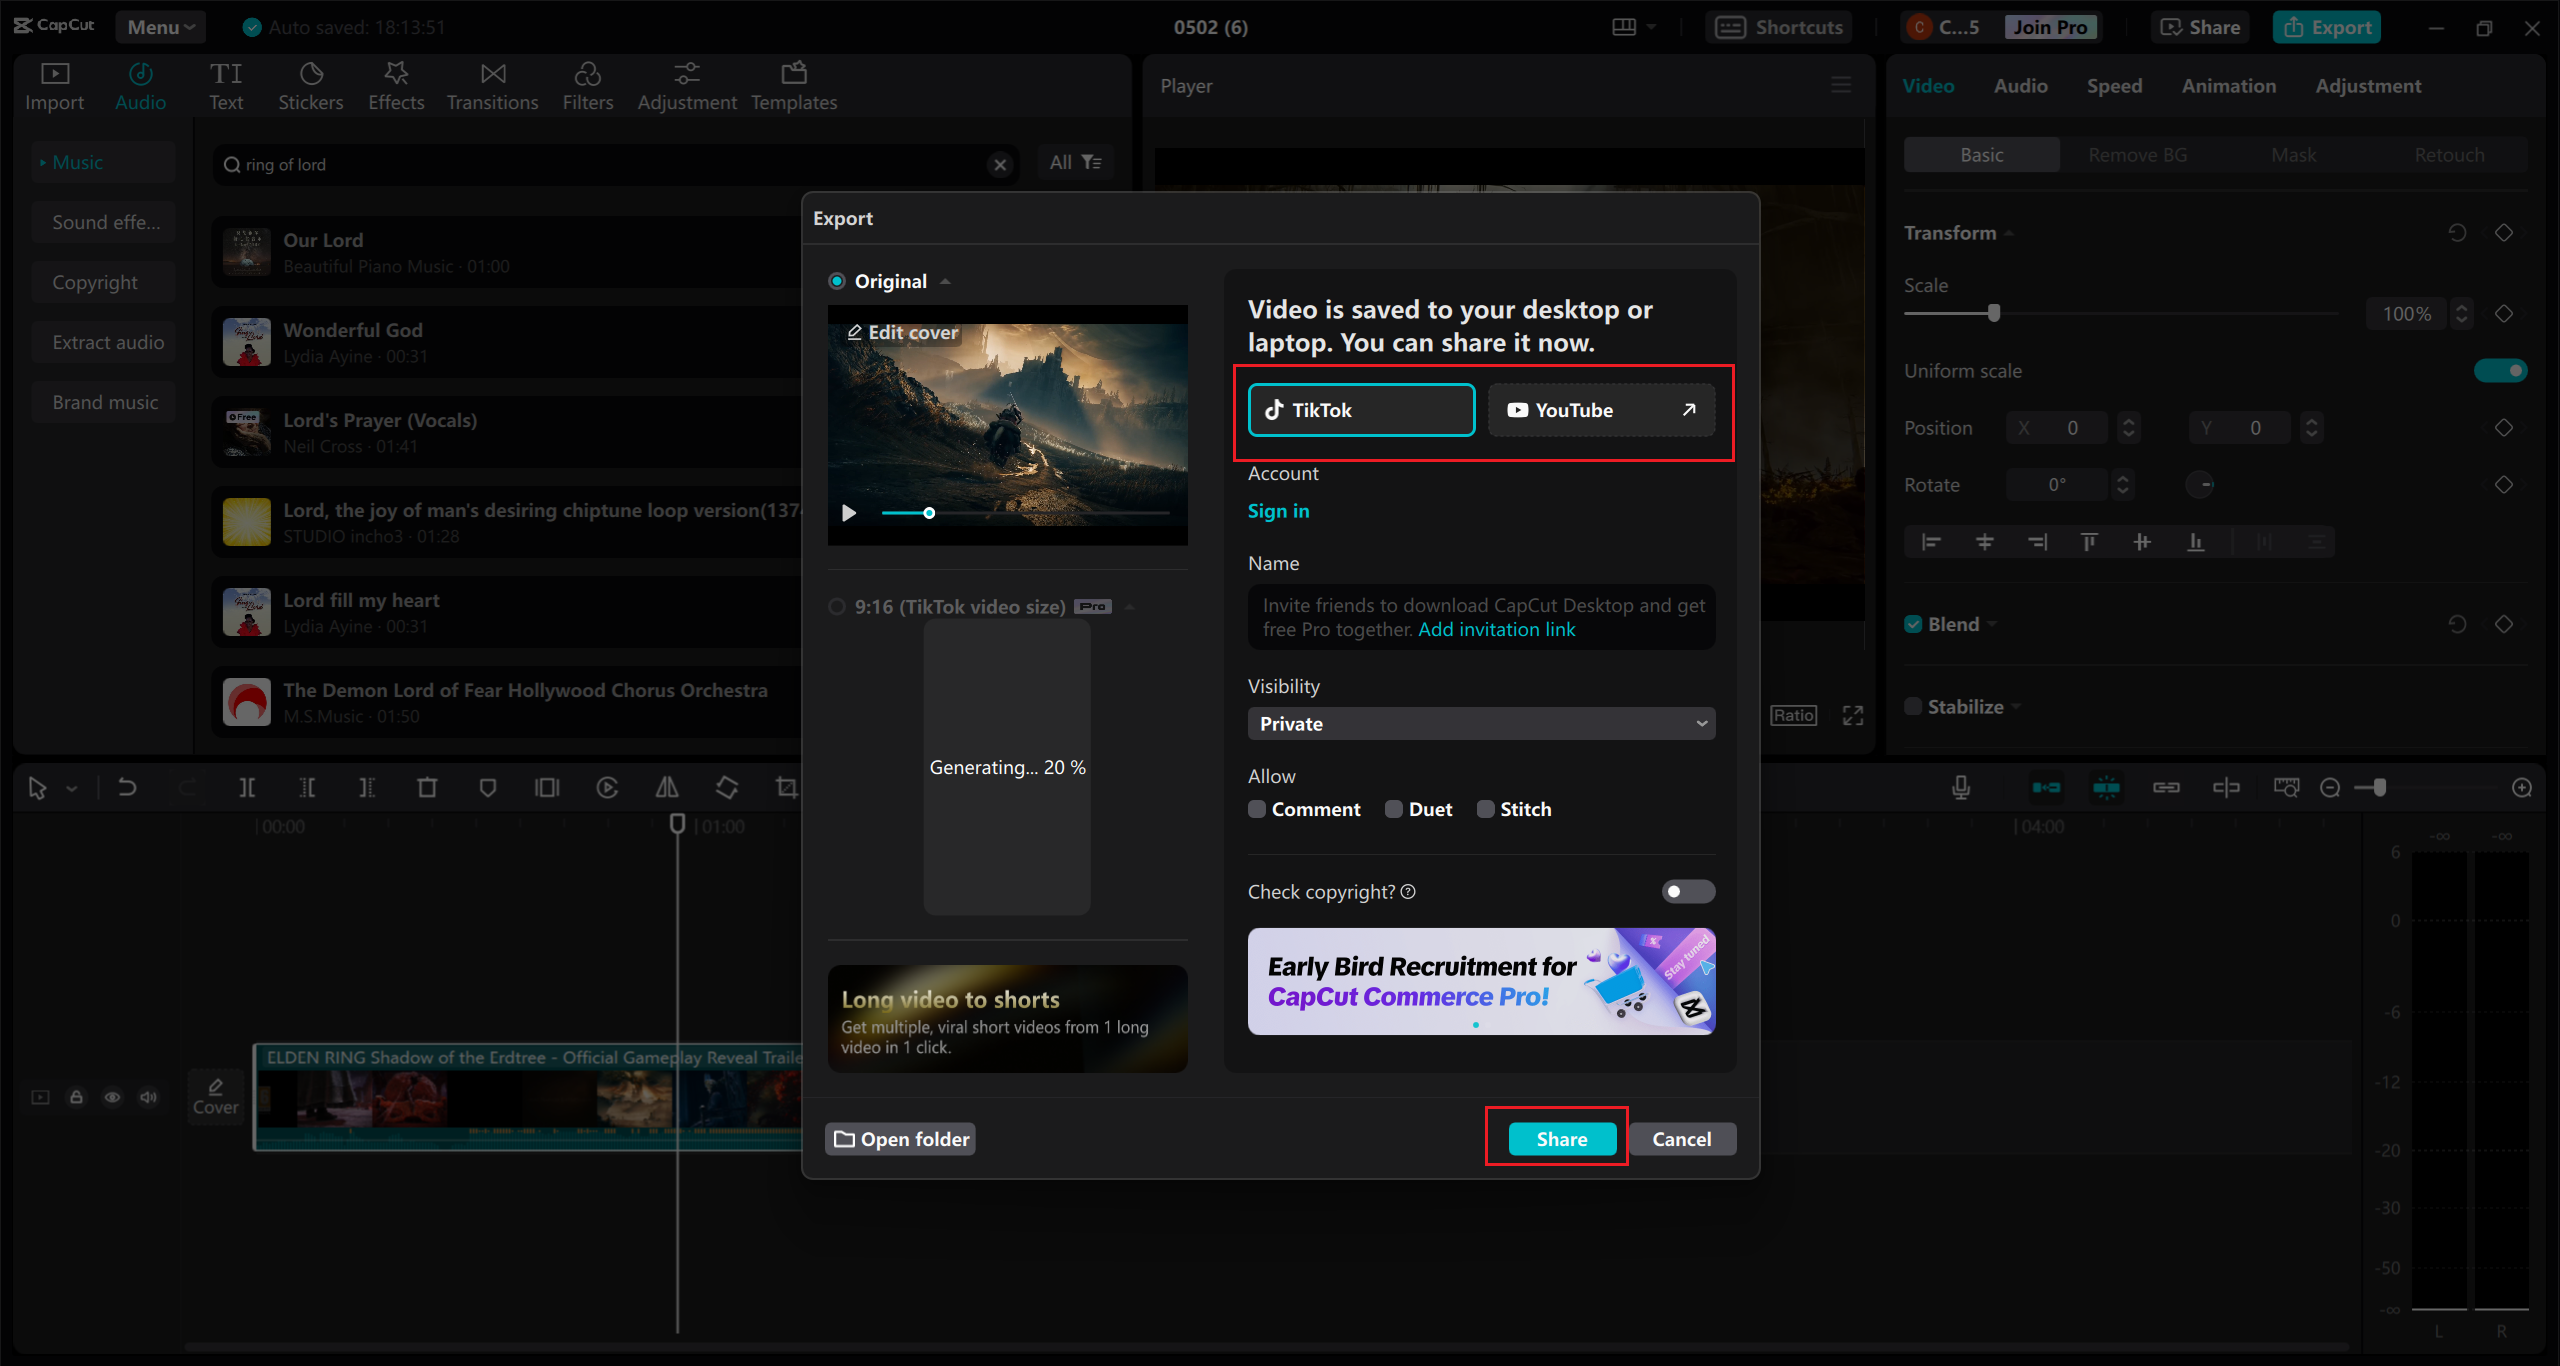Click the Sign in link

click(1278, 511)
